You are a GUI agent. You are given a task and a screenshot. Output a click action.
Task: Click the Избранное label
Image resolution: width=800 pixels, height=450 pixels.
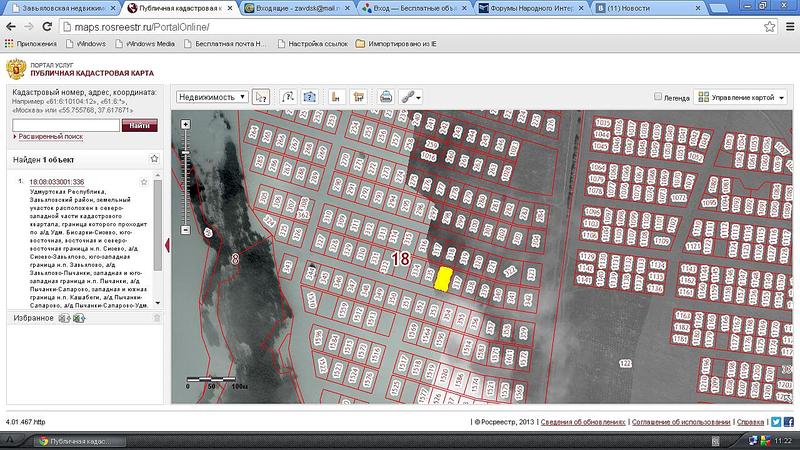click(x=33, y=318)
